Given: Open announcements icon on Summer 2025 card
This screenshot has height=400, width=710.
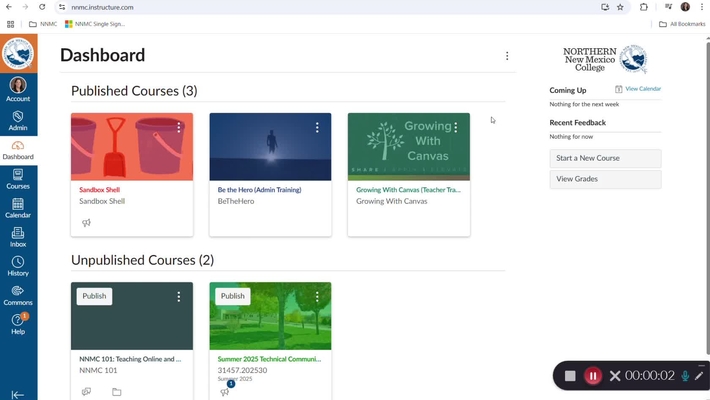Looking at the screenshot, I should (x=225, y=391).
